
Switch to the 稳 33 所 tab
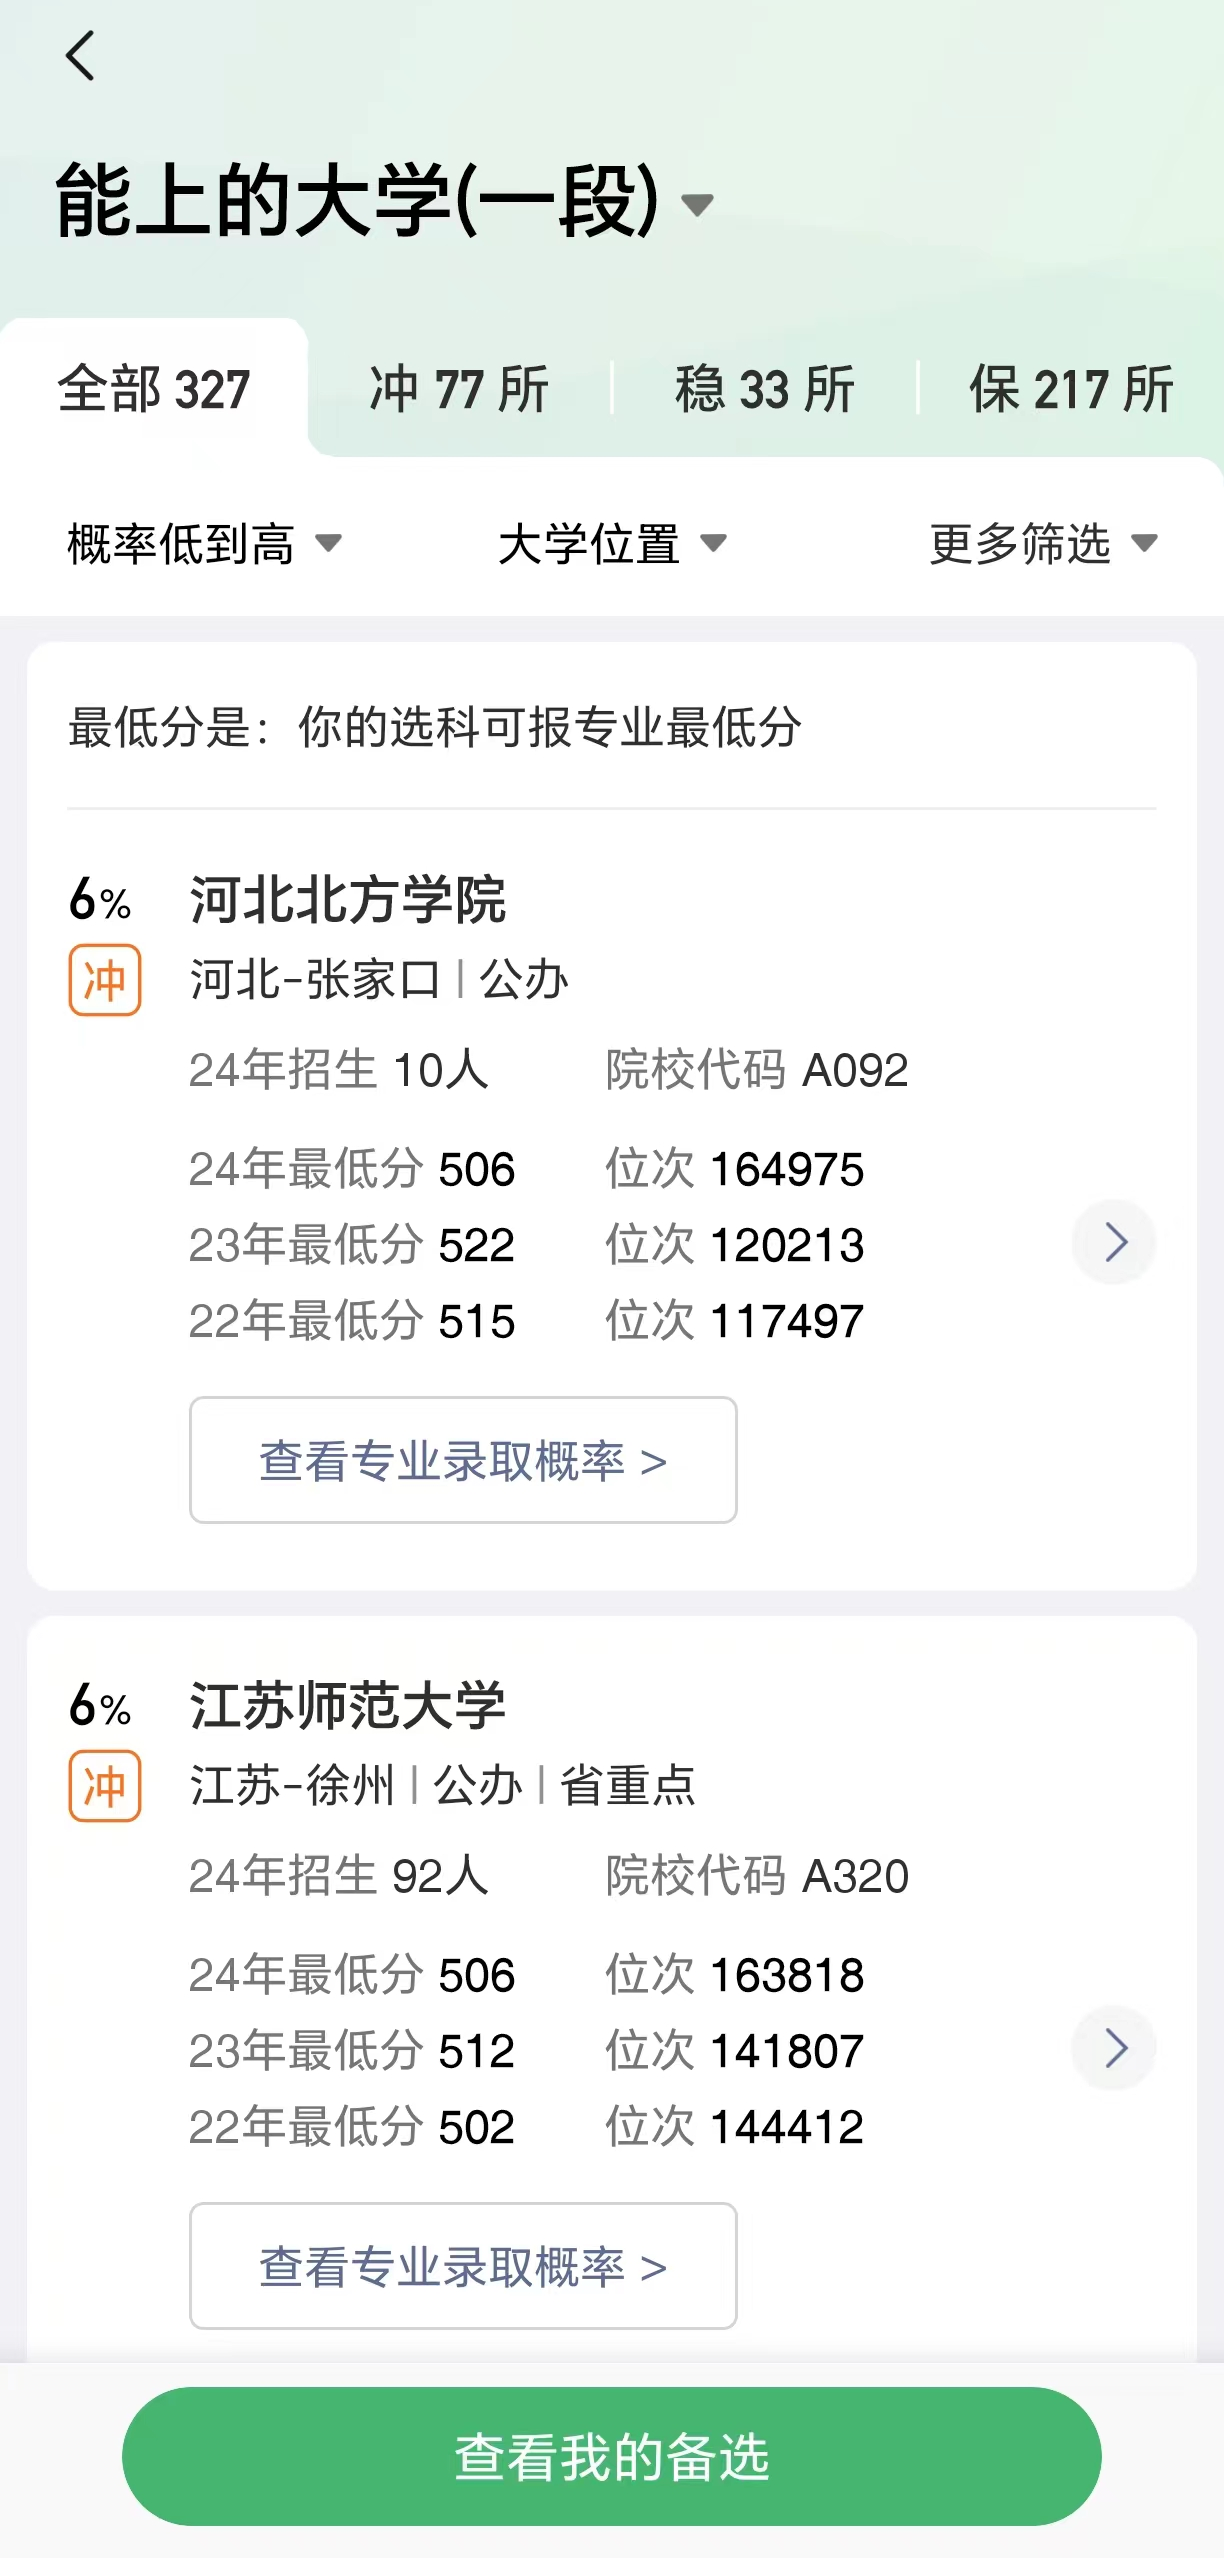(x=765, y=389)
